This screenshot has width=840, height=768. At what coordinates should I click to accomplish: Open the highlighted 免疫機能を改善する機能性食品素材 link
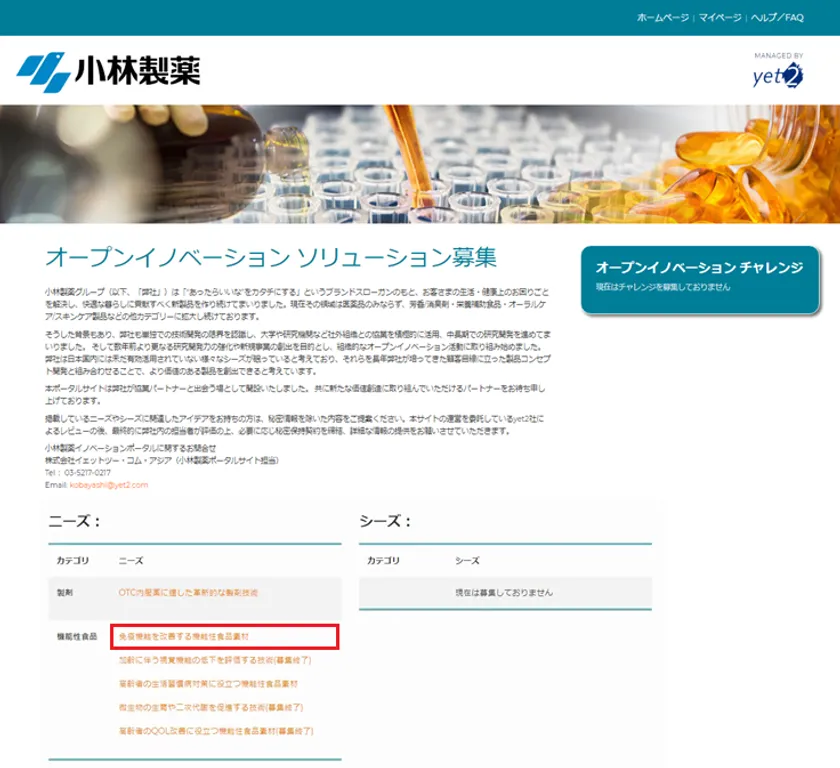pyautogui.click(x=184, y=636)
